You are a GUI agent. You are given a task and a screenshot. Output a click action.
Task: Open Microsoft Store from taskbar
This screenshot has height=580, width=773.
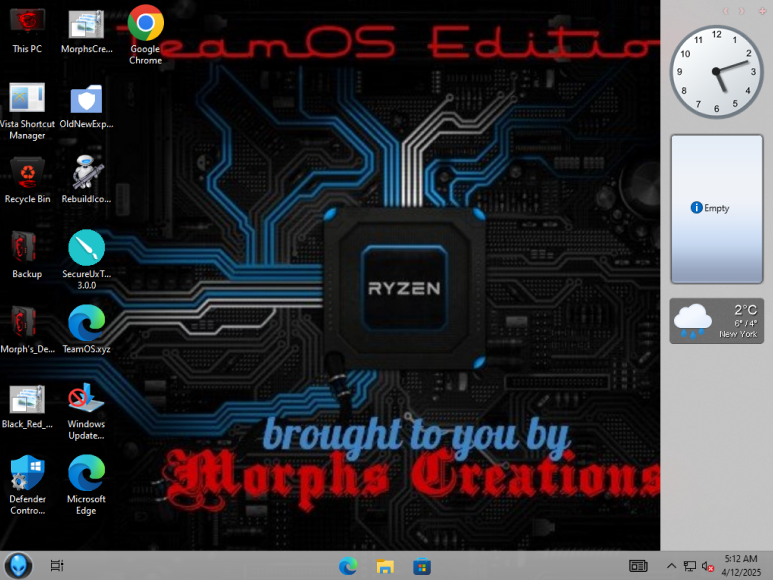(422, 566)
